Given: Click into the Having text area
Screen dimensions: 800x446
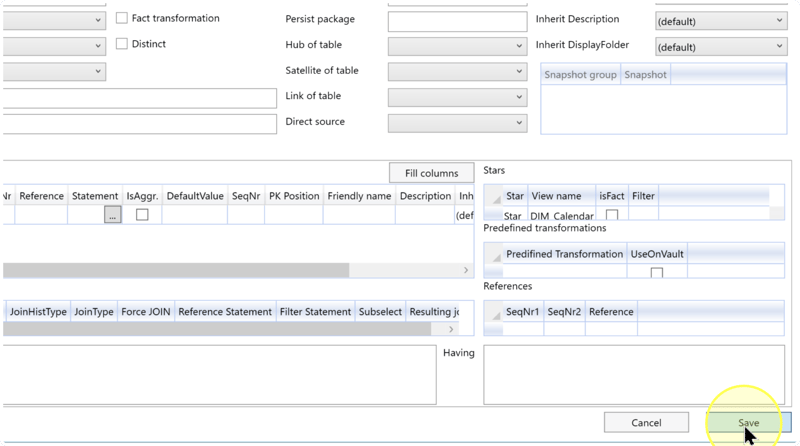Looking at the screenshot, I should pyautogui.click(x=634, y=375).
